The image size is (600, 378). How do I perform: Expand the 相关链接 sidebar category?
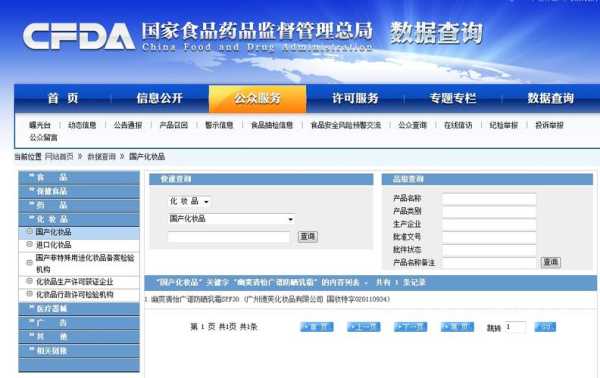79,351
